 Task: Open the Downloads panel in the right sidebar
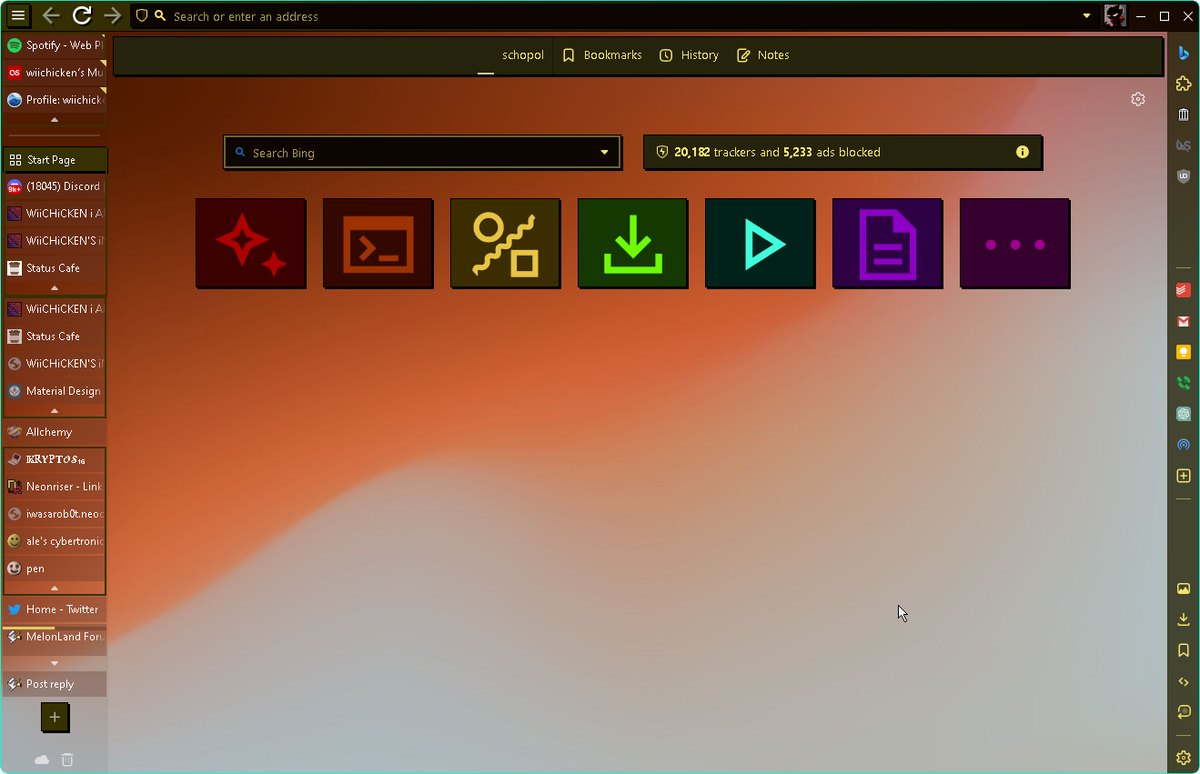coord(1183,620)
